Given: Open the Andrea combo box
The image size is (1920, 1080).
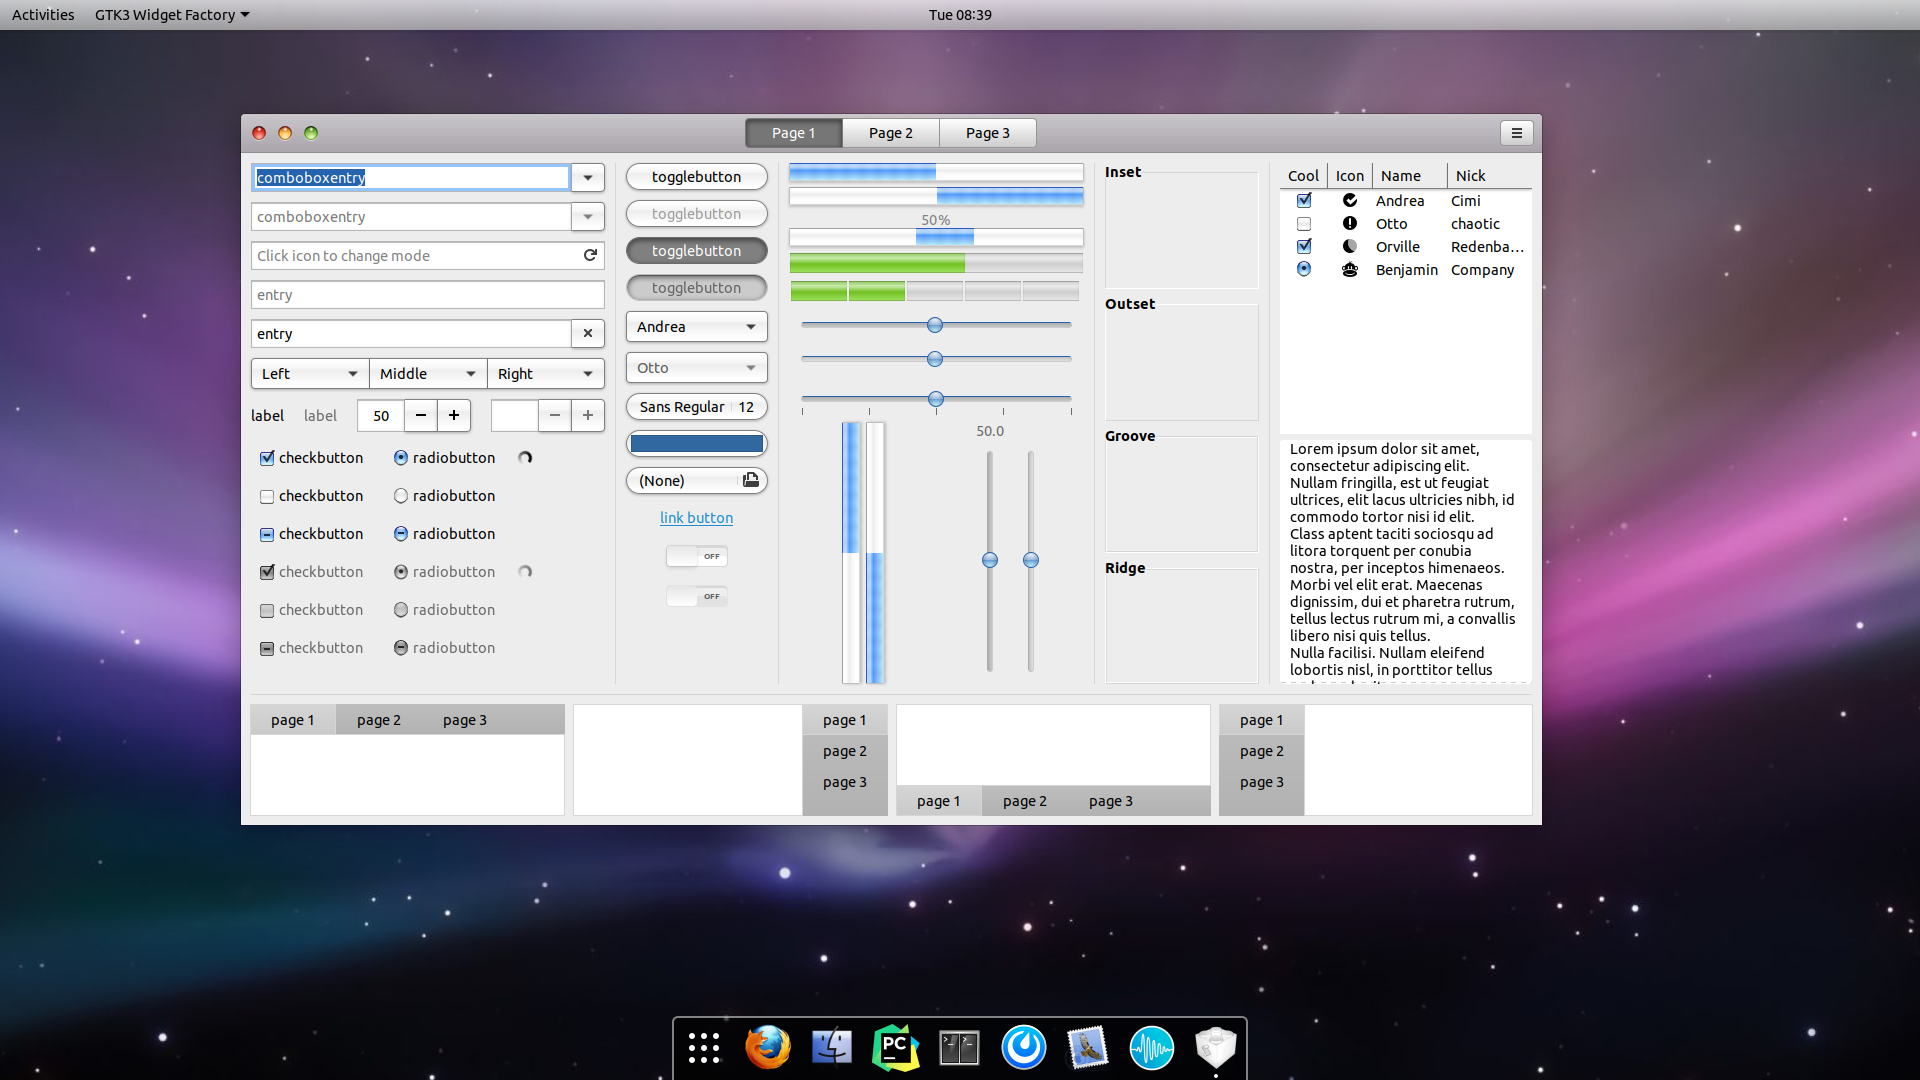Looking at the screenshot, I should (697, 327).
